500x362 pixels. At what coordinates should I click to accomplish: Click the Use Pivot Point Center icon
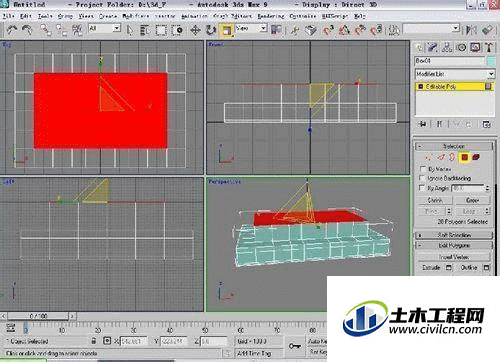point(276,30)
